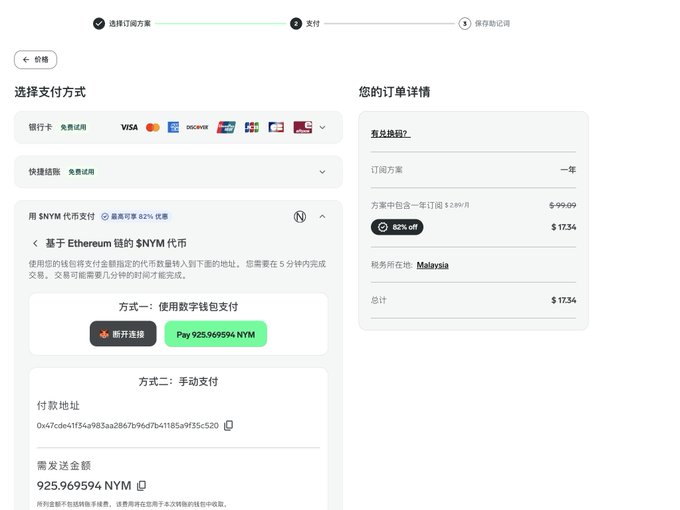Click the $2.89/月 price note
The width and height of the screenshot is (680, 510).
click(457, 205)
